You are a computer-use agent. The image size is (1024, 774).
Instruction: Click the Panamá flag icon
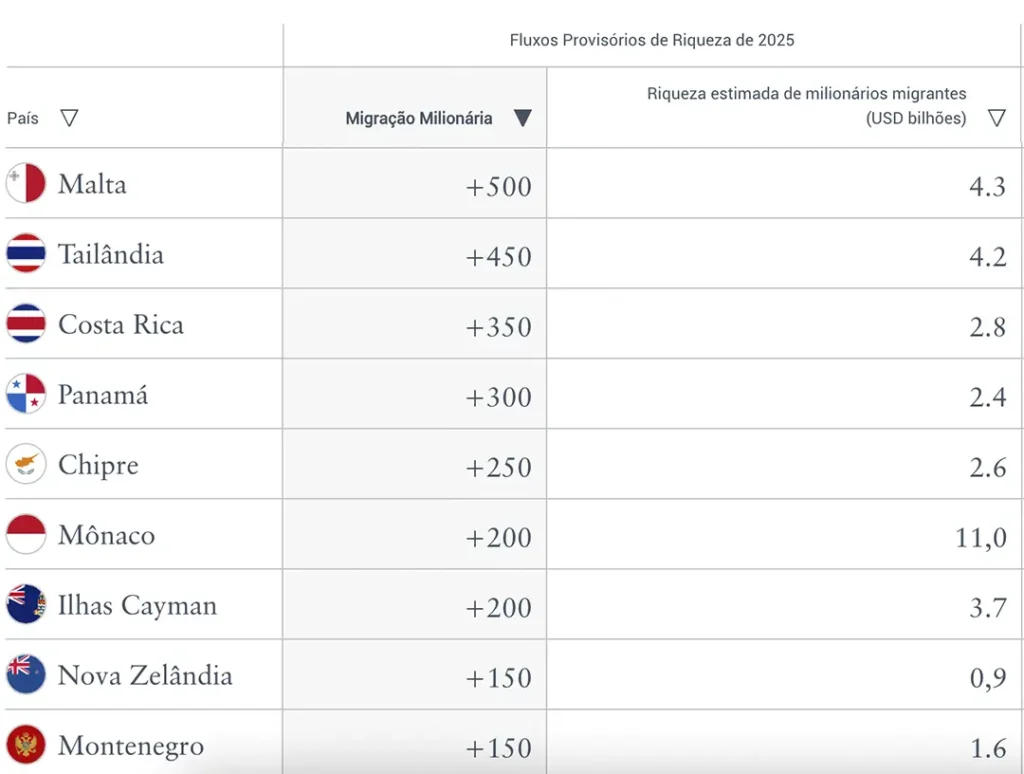26,393
